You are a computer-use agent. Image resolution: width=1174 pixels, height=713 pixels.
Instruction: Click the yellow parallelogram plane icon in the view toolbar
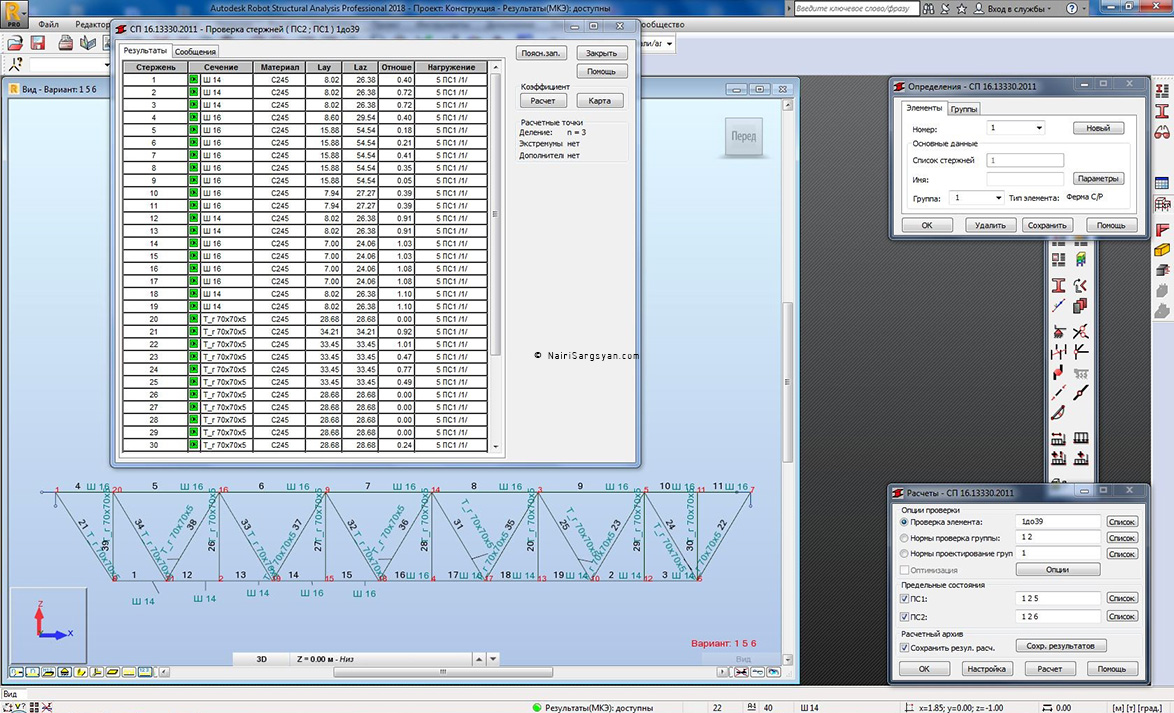[112, 672]
